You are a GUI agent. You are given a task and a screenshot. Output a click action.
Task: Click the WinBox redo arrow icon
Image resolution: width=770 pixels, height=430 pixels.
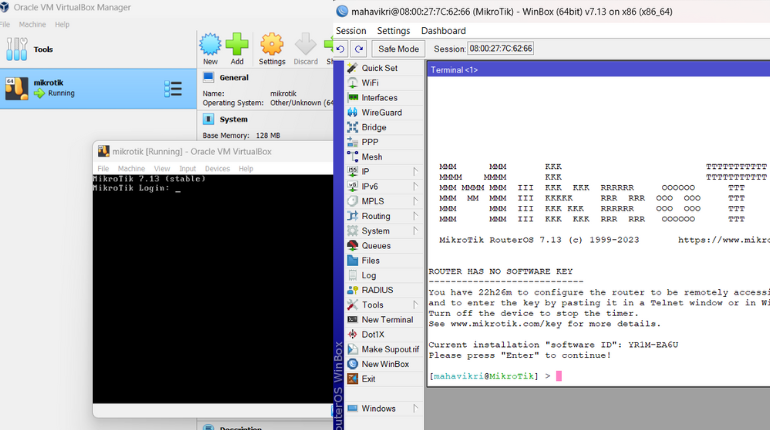tap(358, 49)
